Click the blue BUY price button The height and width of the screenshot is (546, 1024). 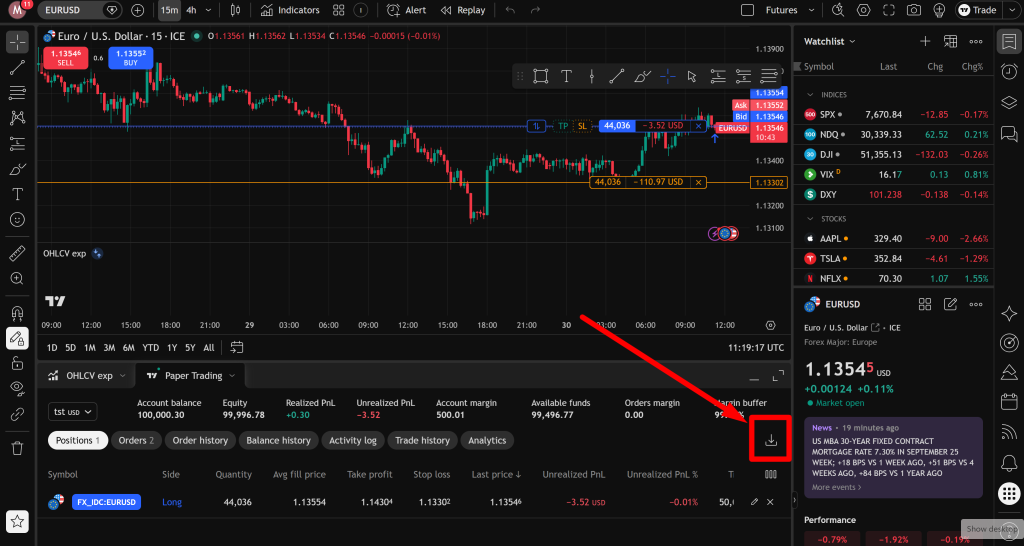click(x=131, y=57)
